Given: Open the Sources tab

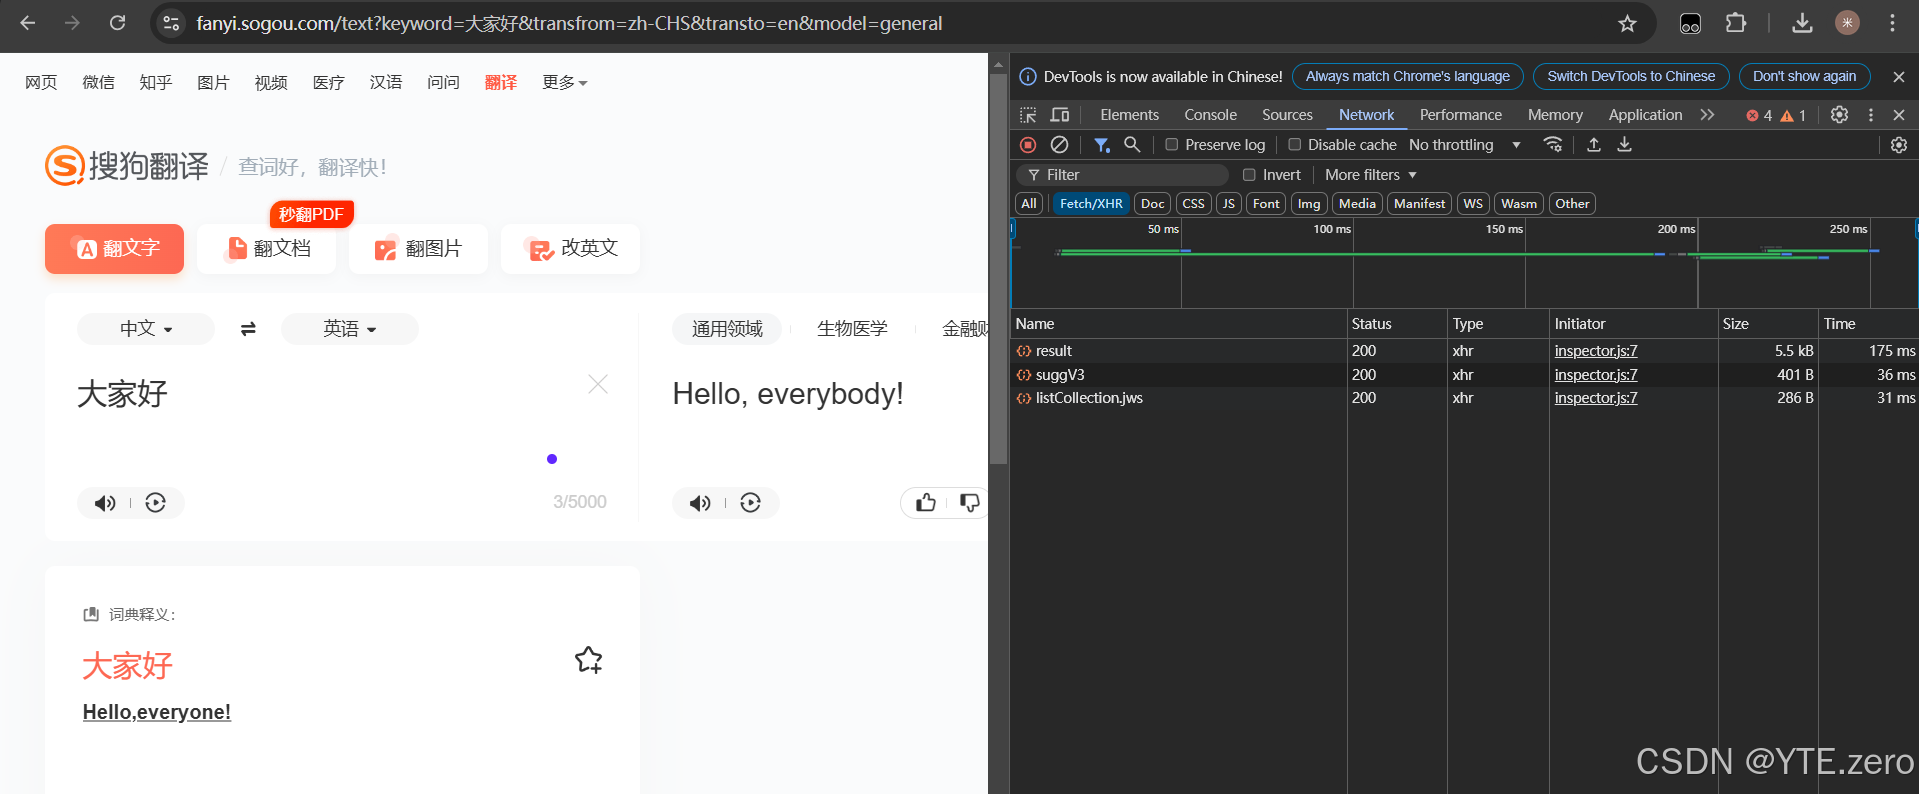Looking at the screenshot, I should (1287, 115).
